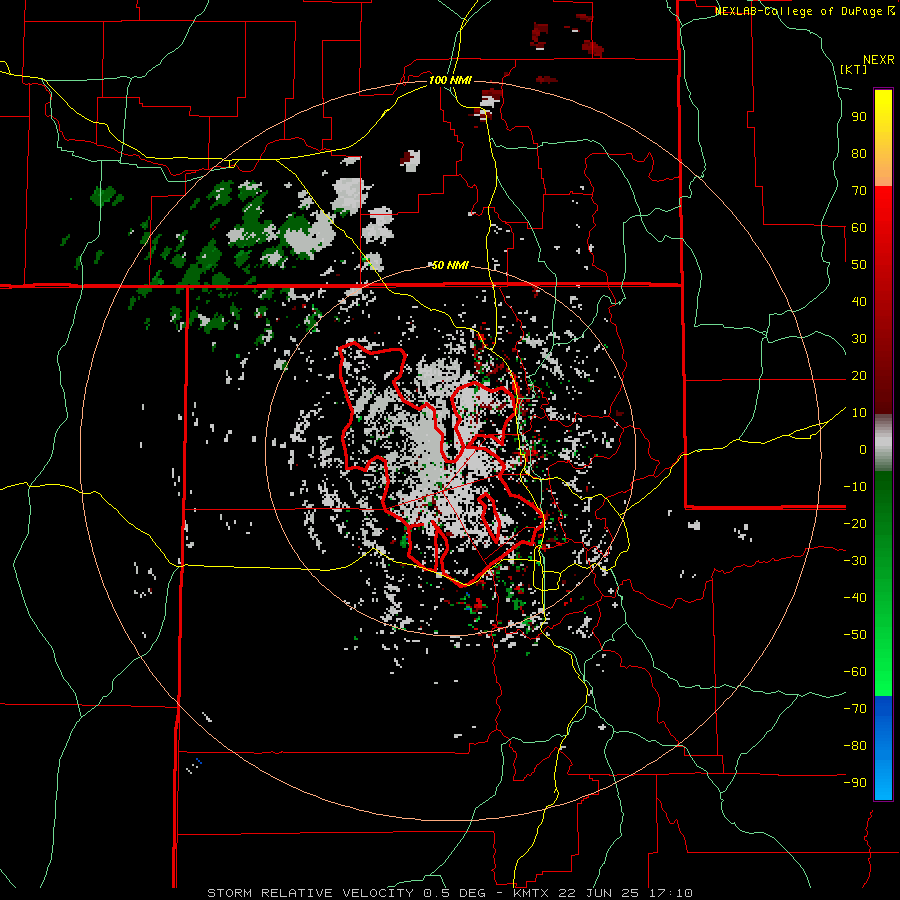Select the 90 value on velocity scale
The height and width of the screenshot is (900, 900).
859,117
